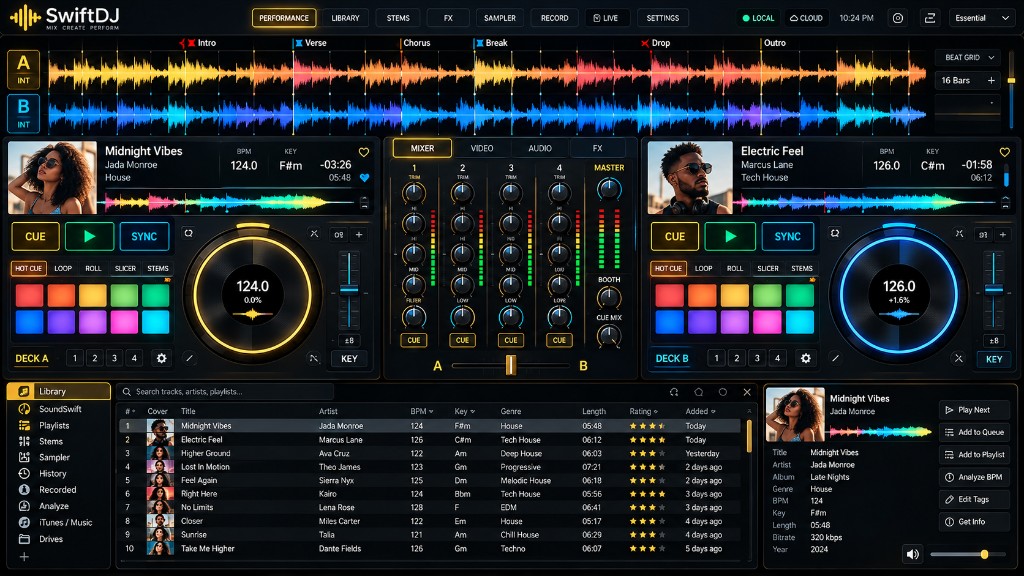Add a beat grid bar with plus
This screenshot has width=1024, height=576.
(x=991, y=80)
